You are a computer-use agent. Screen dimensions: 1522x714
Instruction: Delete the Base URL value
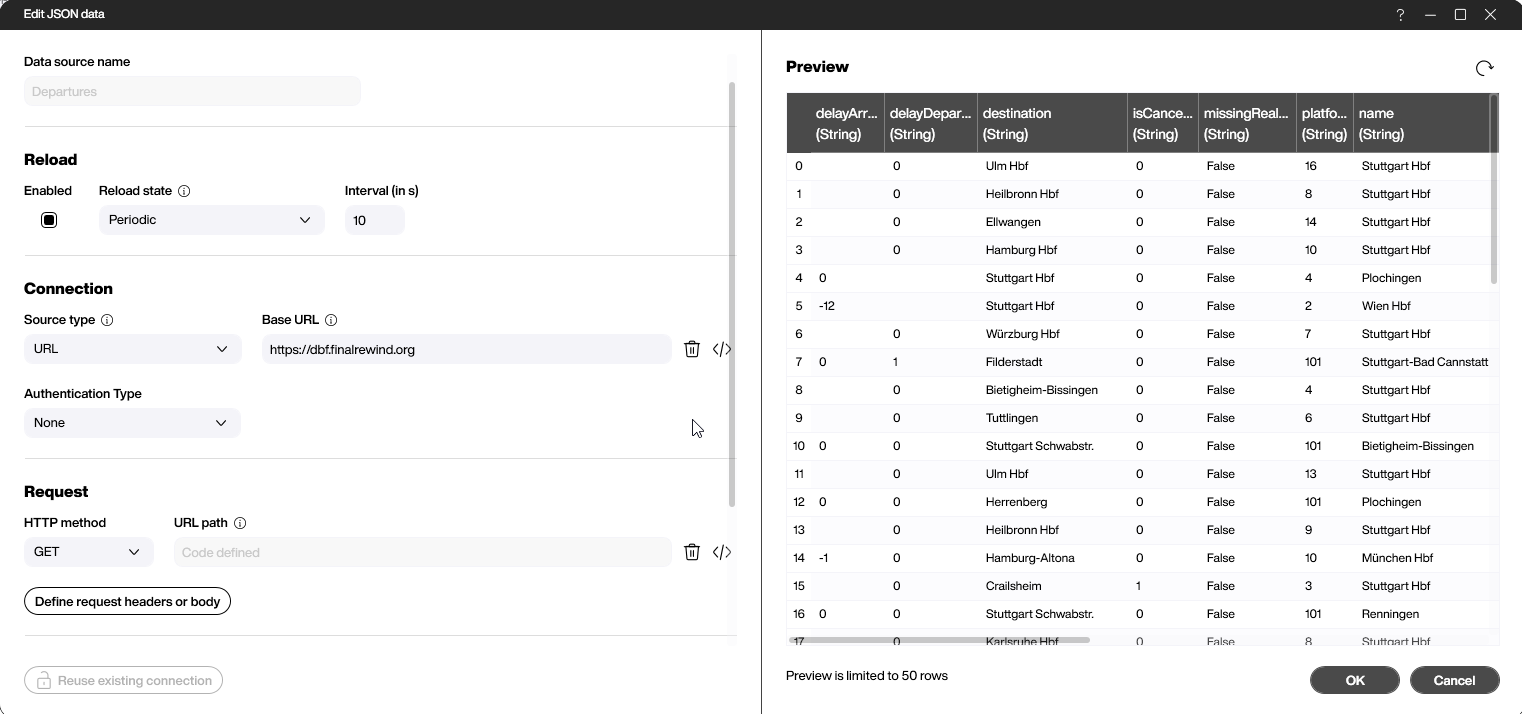[691, 349]
